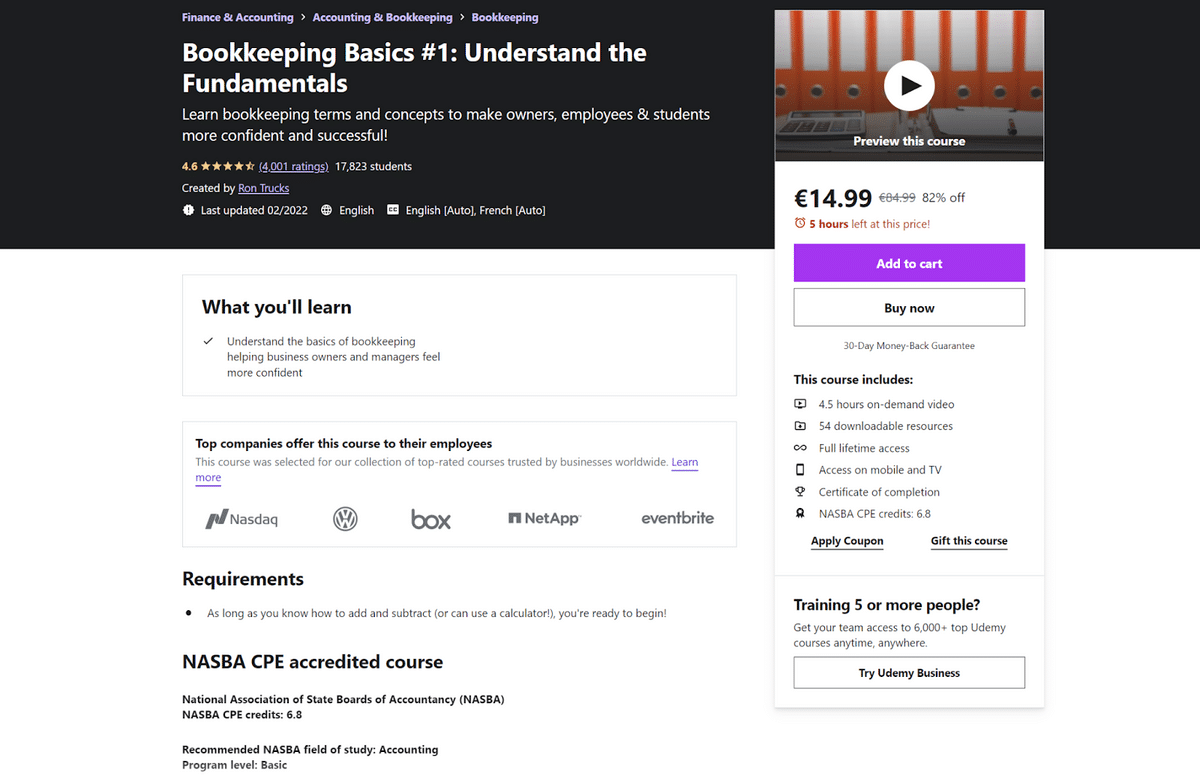Image resolution: width=1200 pixels, height=779 pixels.
Task: Click Try Udemy Business button
Action: click(x=909, y=673)
